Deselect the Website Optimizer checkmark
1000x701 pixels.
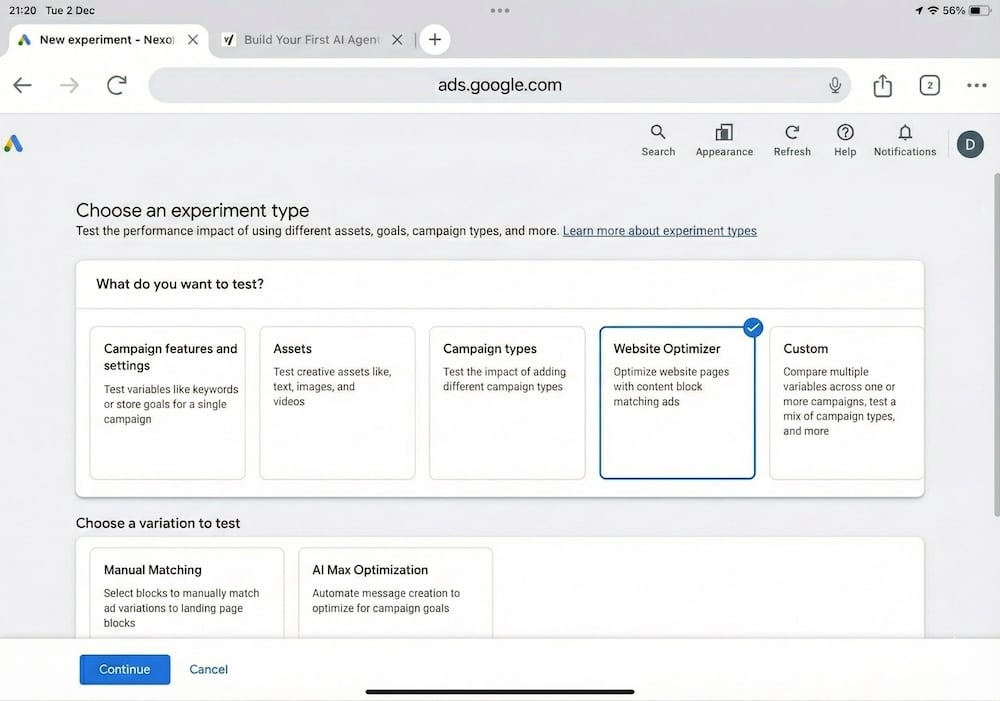(753, 327)
